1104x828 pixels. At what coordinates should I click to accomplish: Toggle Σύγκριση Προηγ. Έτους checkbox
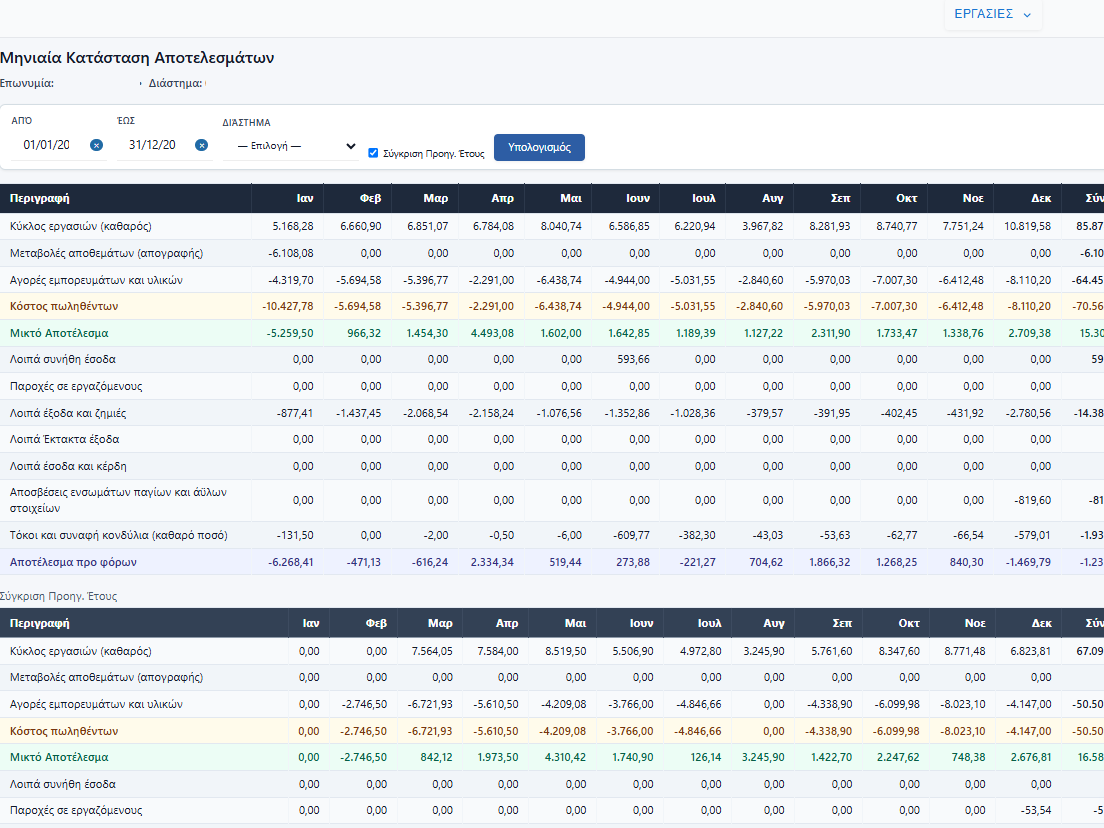[x=373, y=153]
